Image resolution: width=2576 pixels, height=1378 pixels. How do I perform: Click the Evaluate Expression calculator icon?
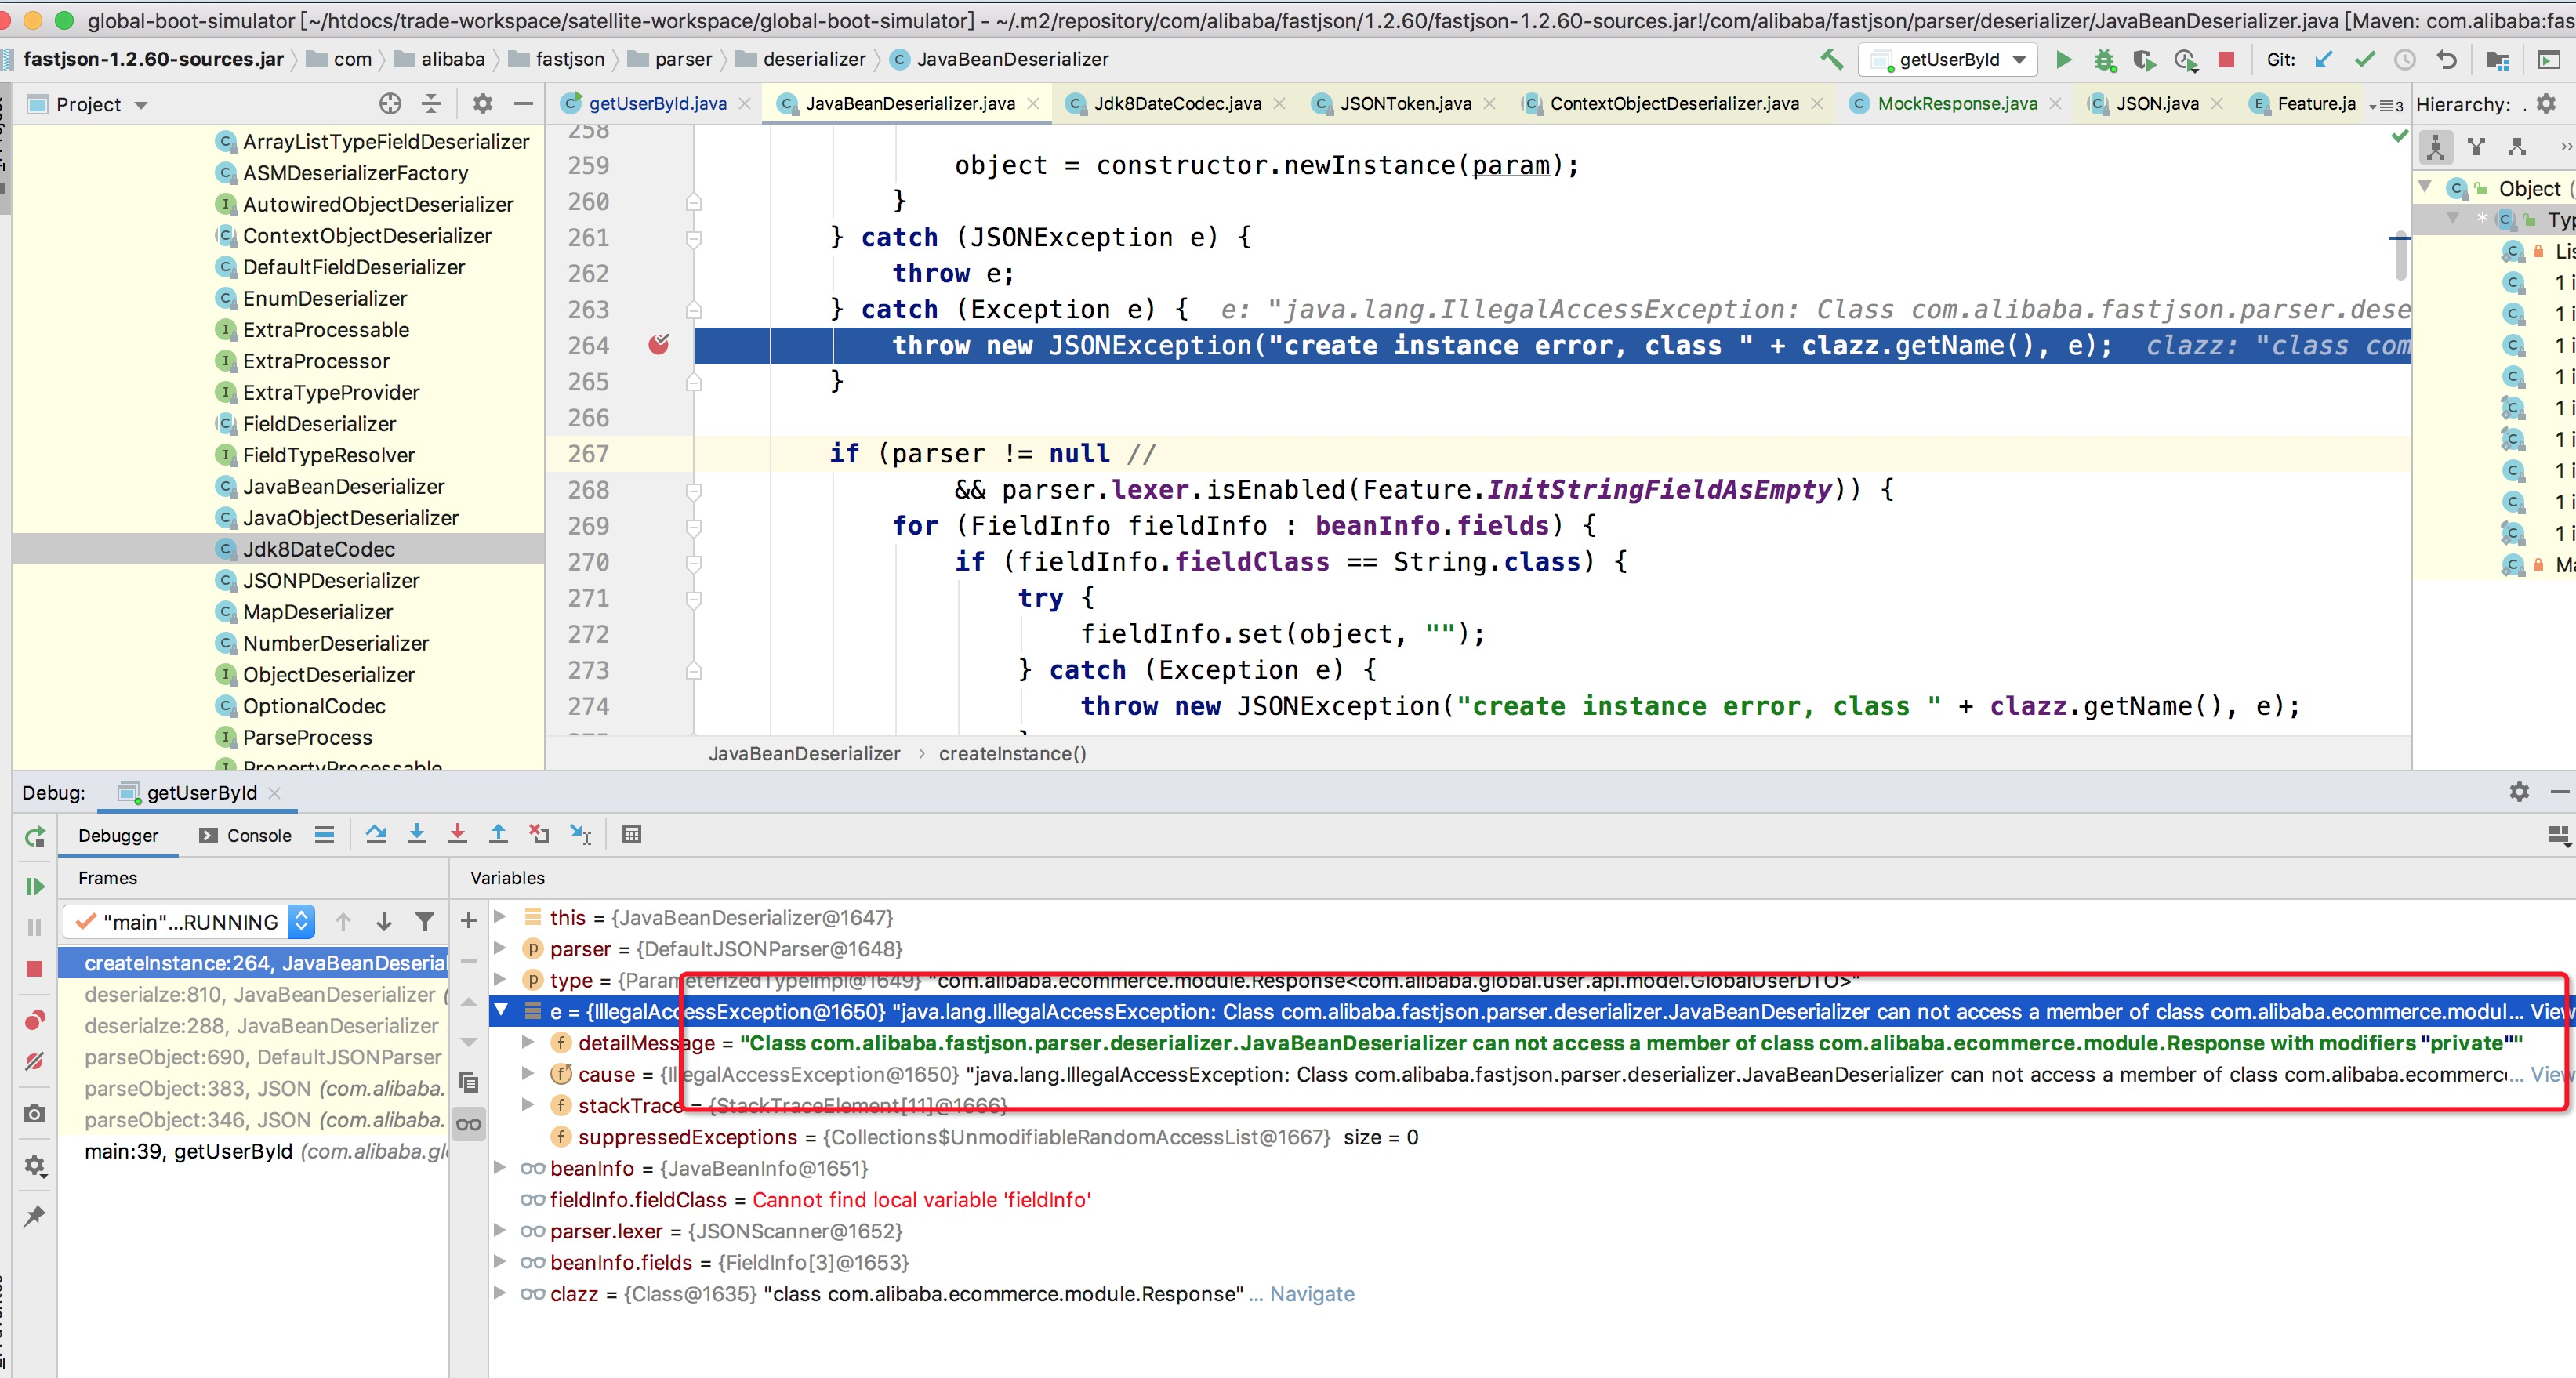(631, 834)
